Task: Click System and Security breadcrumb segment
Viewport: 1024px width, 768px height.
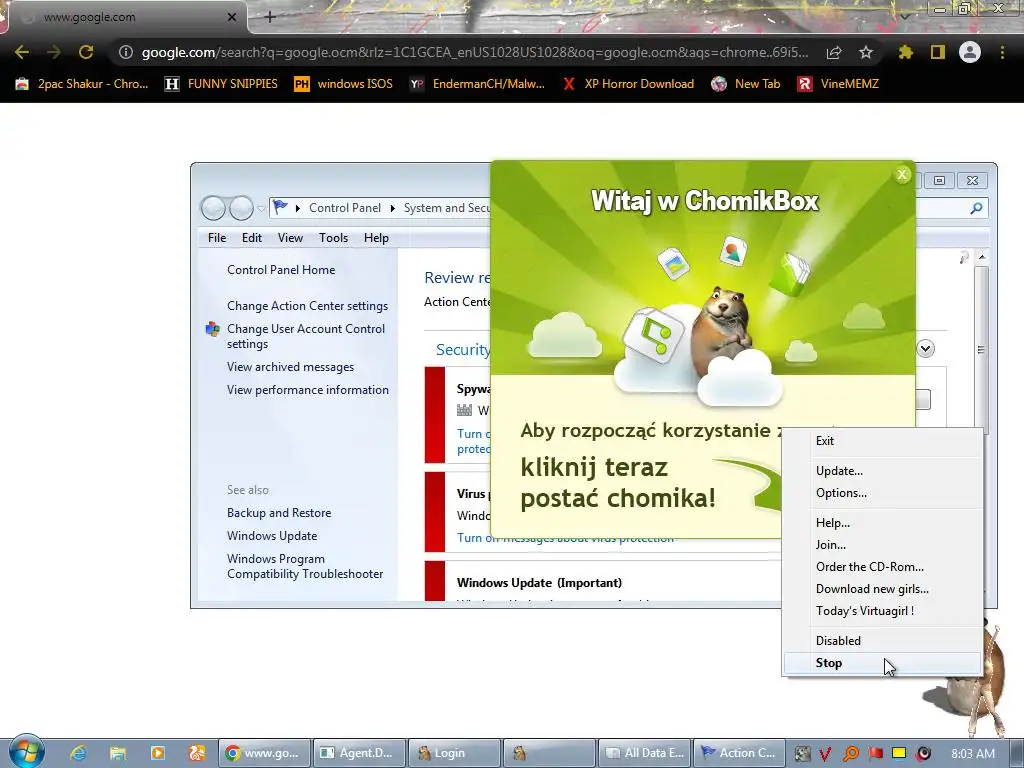Action: click(447, 208)
